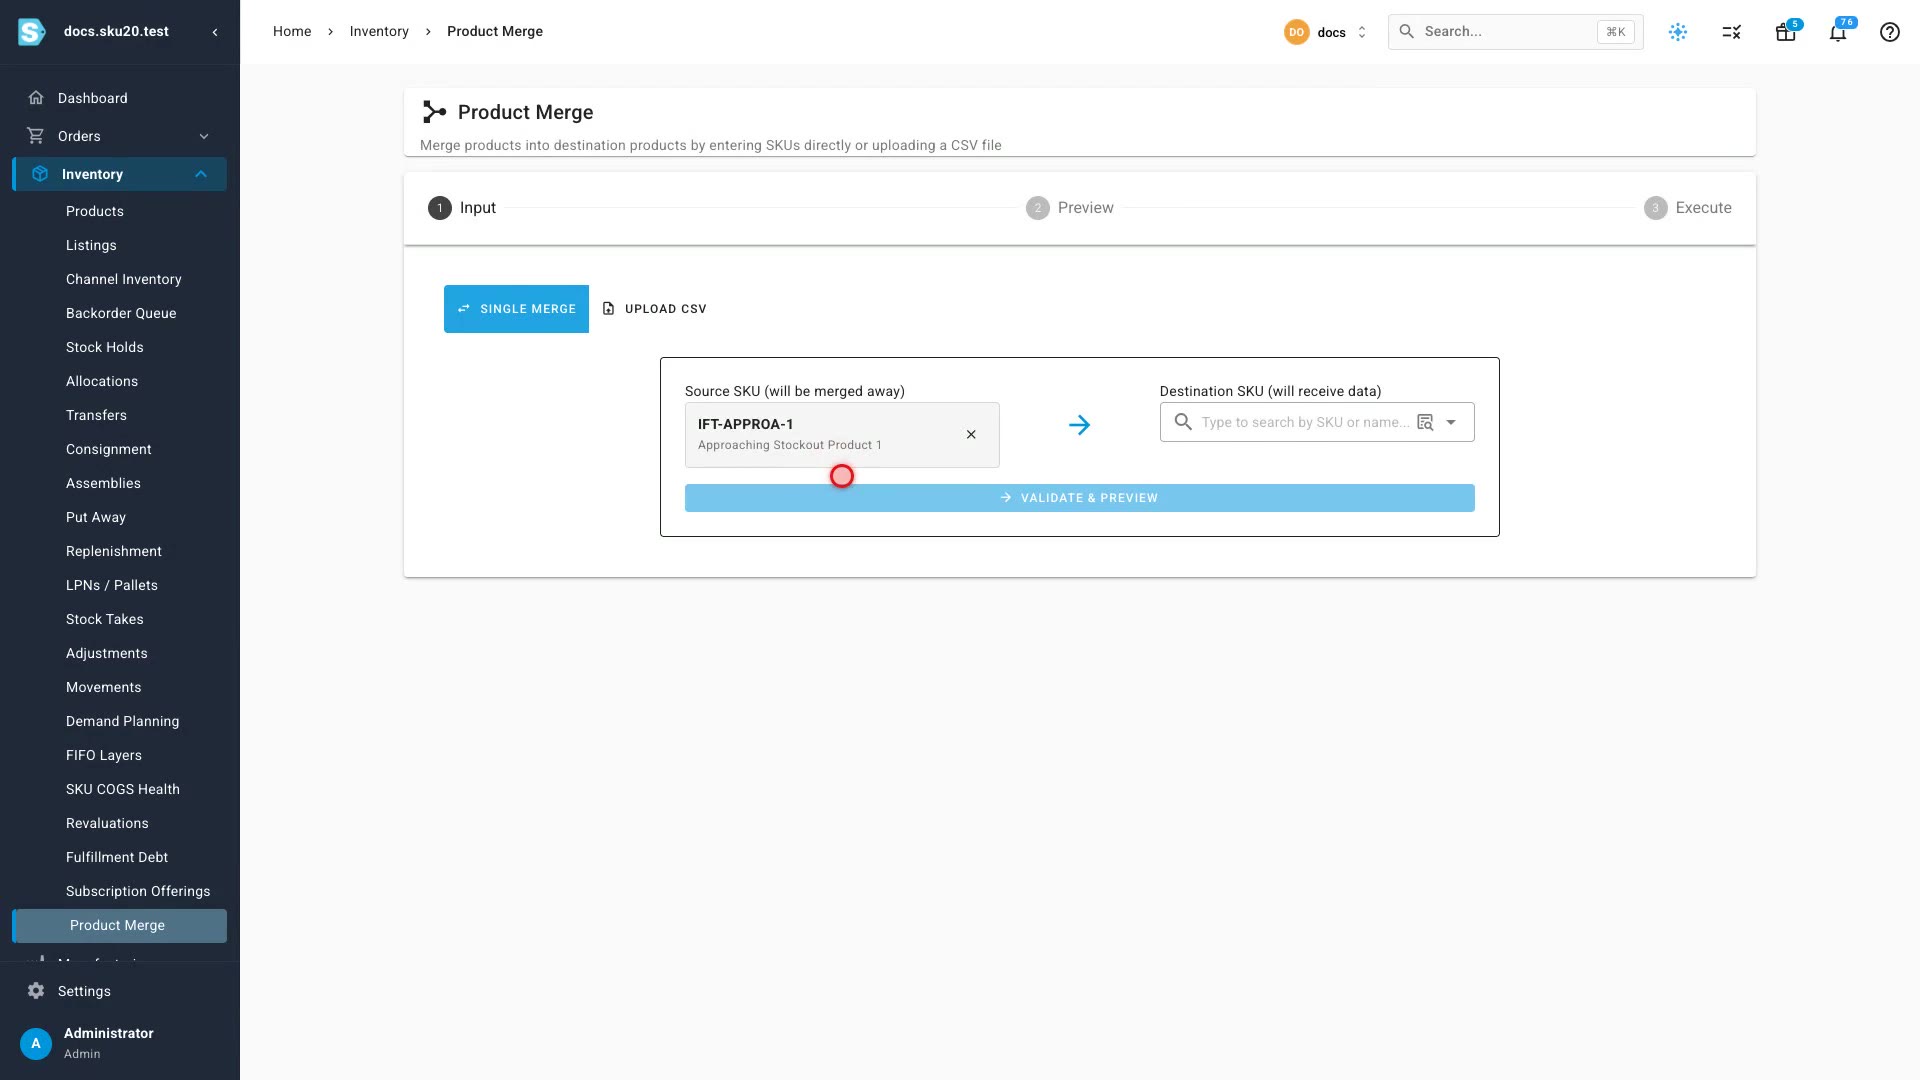The image size is (1920, 1080).
Task: Open the Demand Planning menu item
Action: point(122,721)
